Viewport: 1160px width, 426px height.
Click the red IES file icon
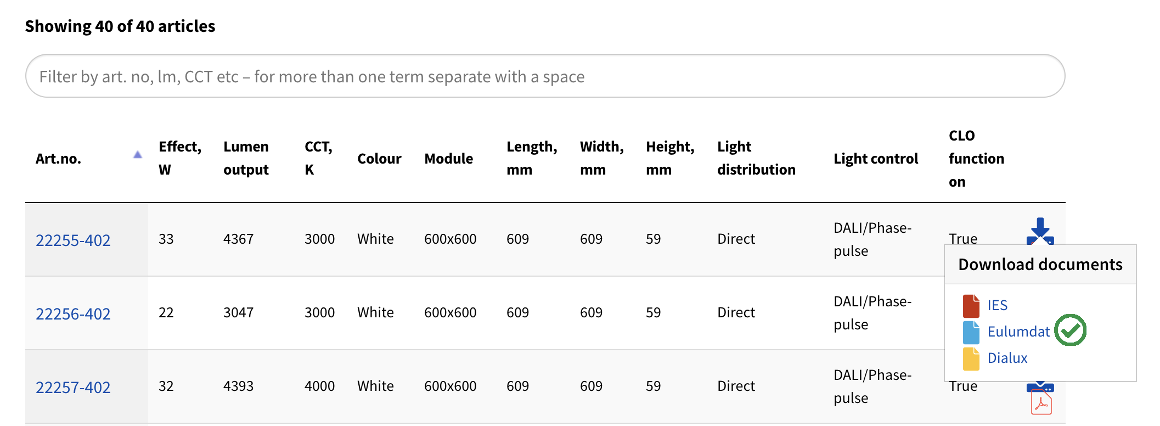coord(971,305)
